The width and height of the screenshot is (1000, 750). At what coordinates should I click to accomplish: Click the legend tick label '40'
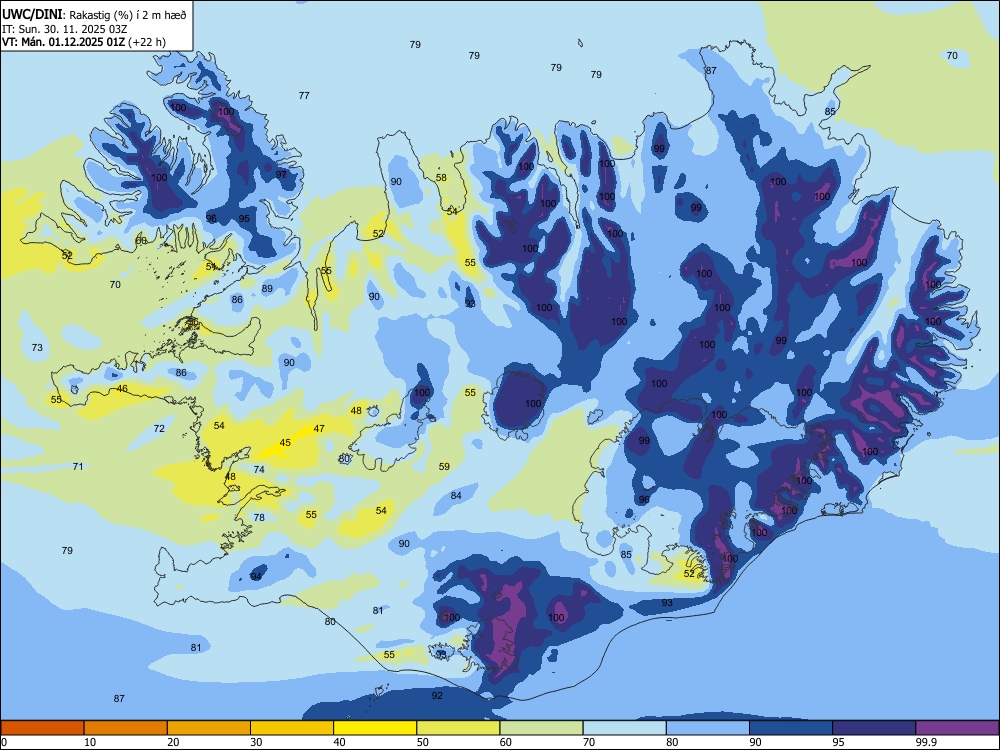click(339, 742)
